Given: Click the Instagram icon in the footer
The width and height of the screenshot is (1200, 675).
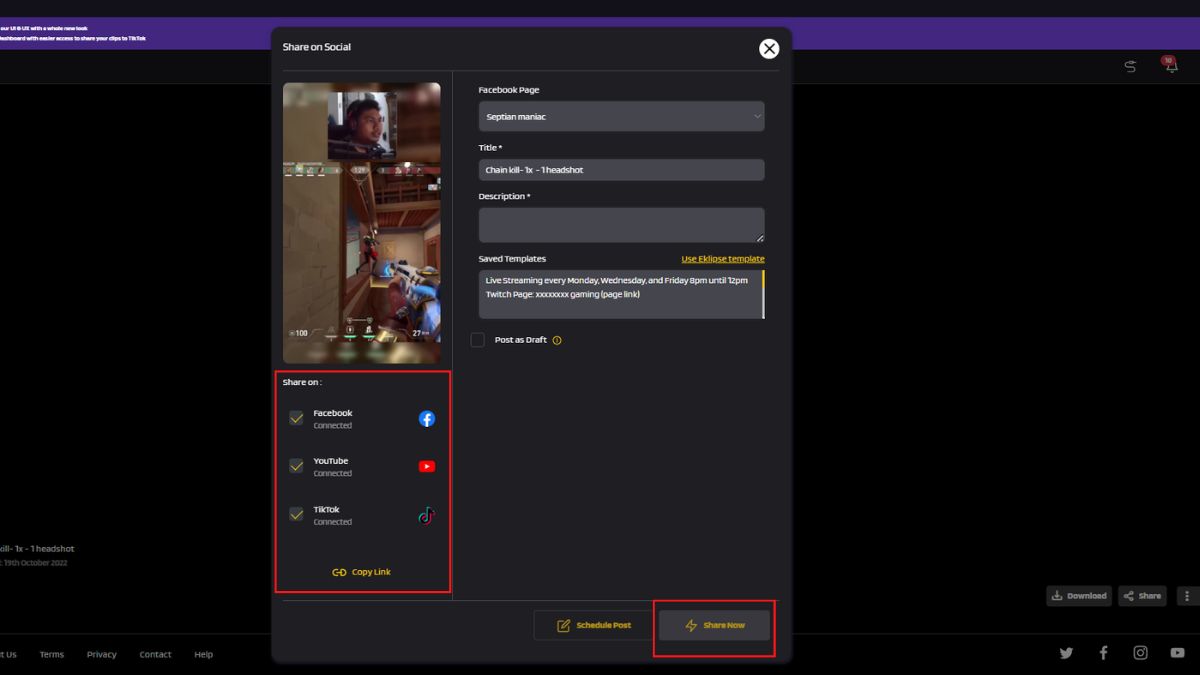Looking at the screenshot, I should click(x=1140, y=652).
